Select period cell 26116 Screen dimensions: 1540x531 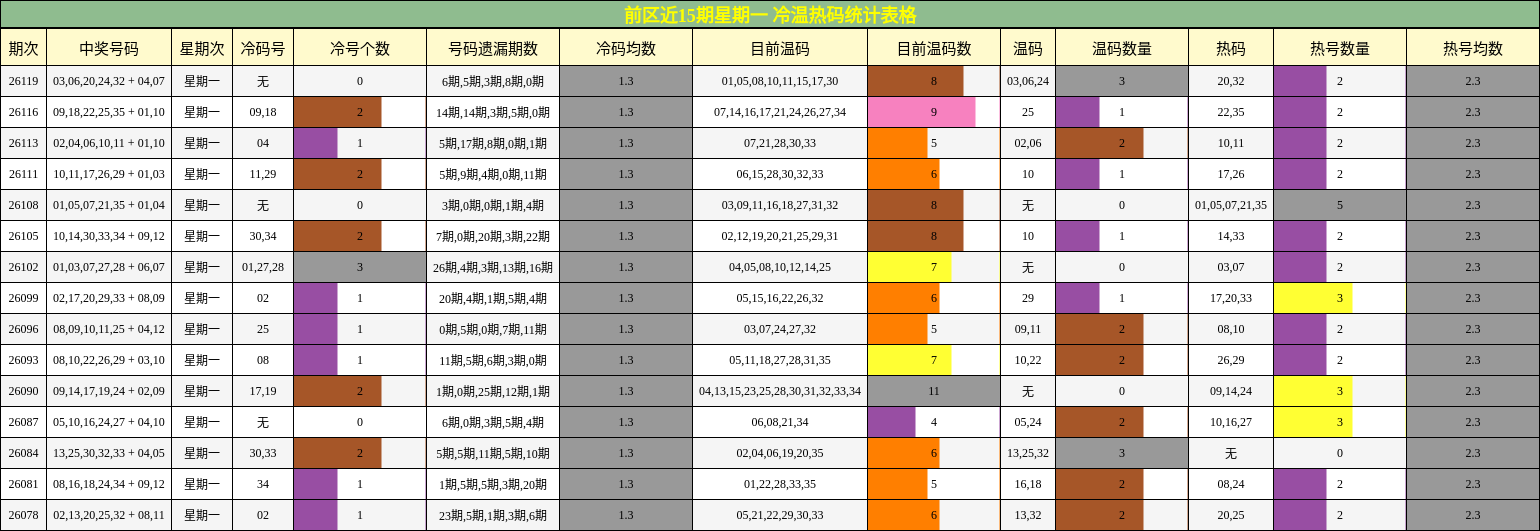24,112
